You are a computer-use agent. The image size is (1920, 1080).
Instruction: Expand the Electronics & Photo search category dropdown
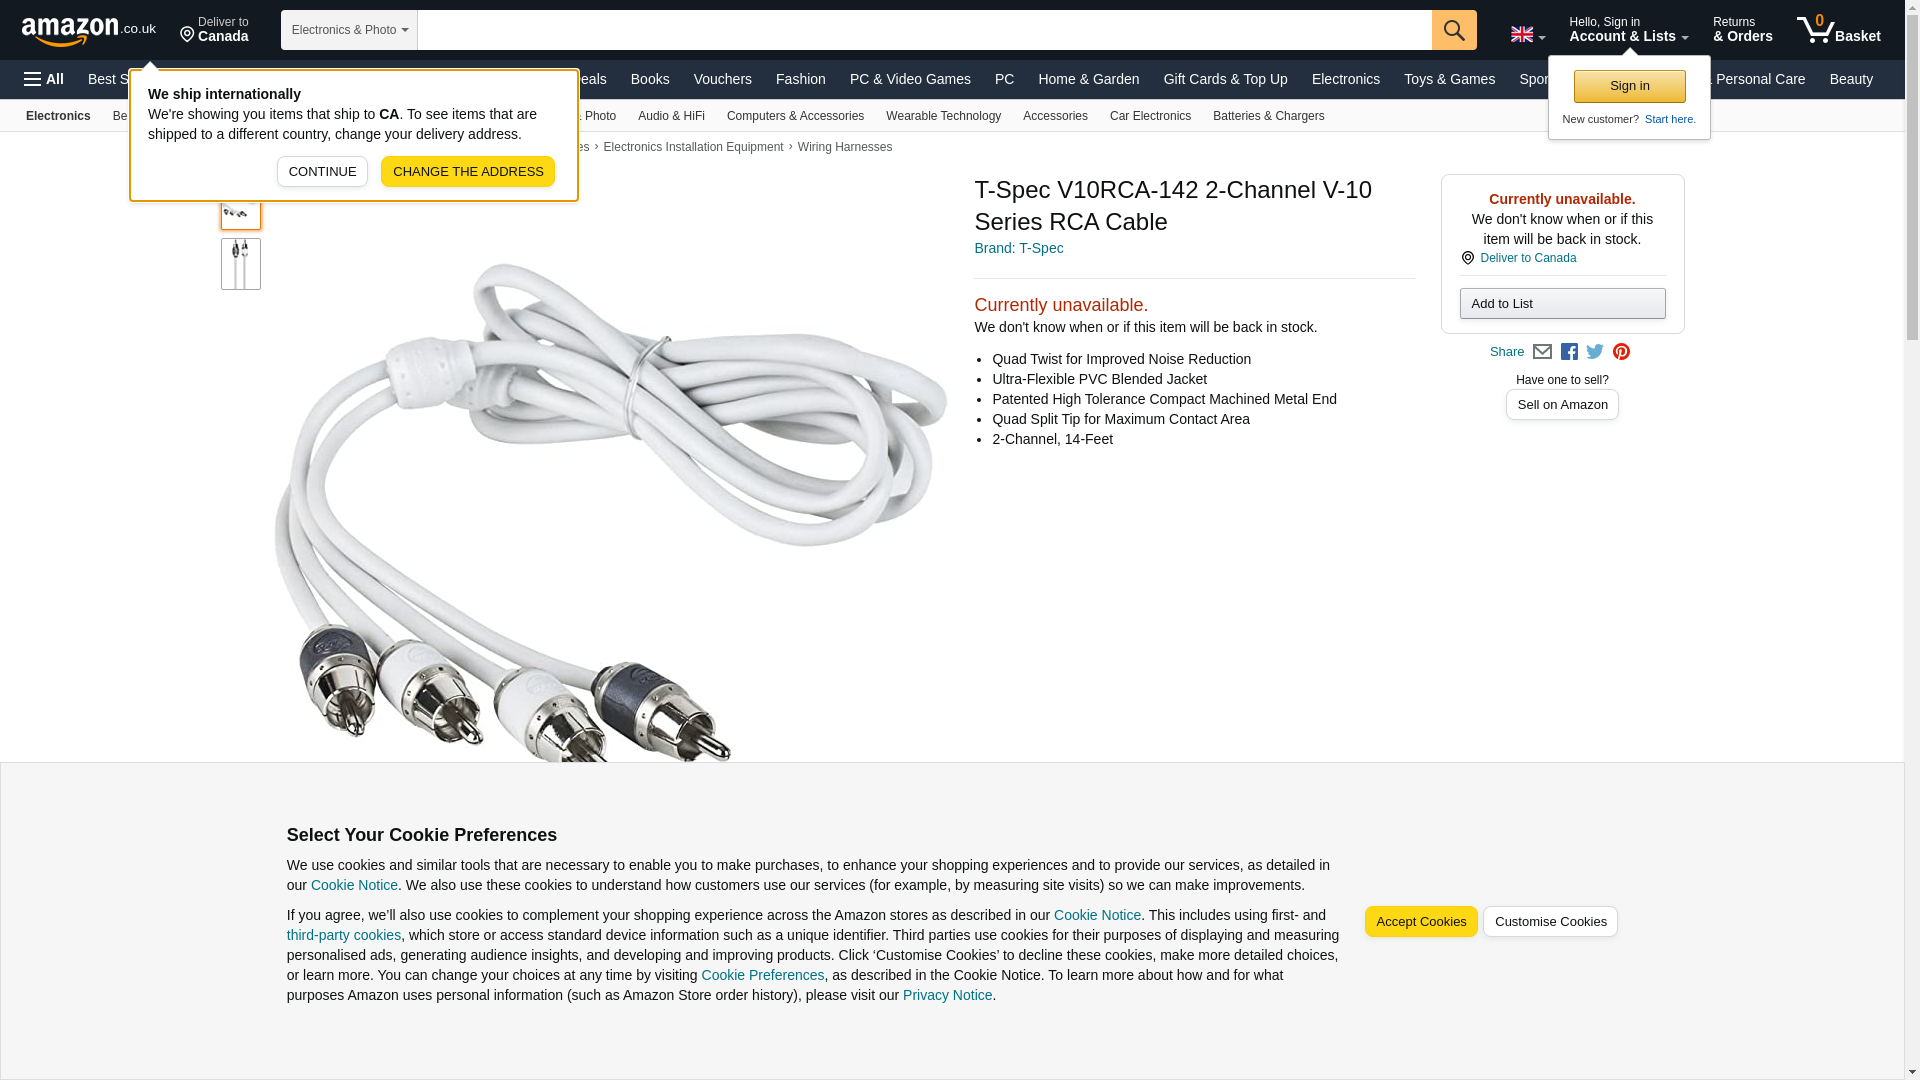[349, 30]
